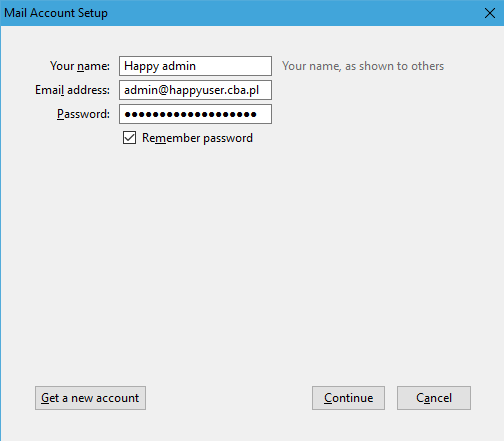Click the 'happyuser.cba.pl' domain in the email field

click(x=214, y=90)
